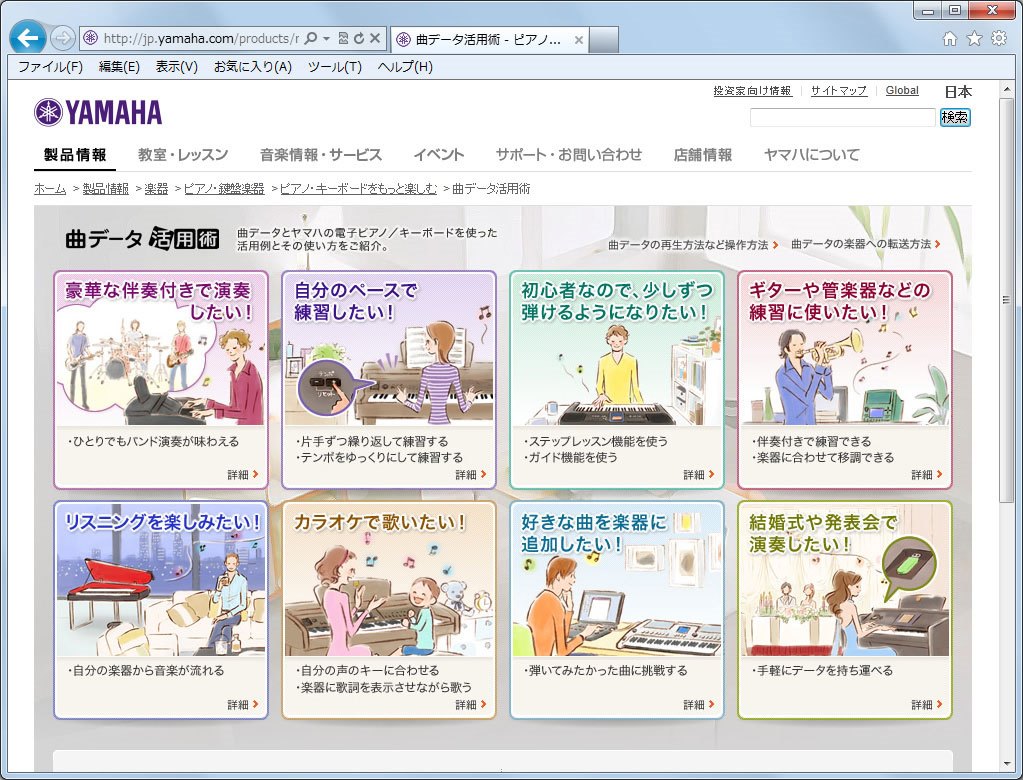Open the ツール(T) menu
Viewport: 1023px width, 780px height.
pyautogui.click(x=334, y=67)
